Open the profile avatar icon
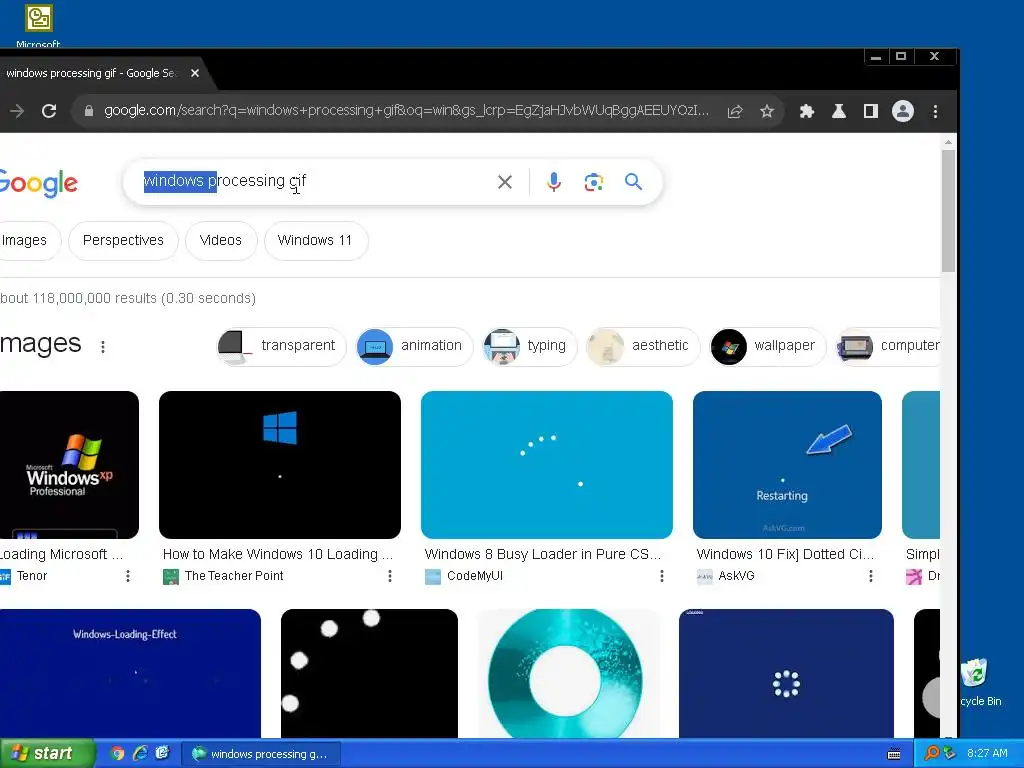The width and height of the screenshot is (1024, 768). [903, 111]
